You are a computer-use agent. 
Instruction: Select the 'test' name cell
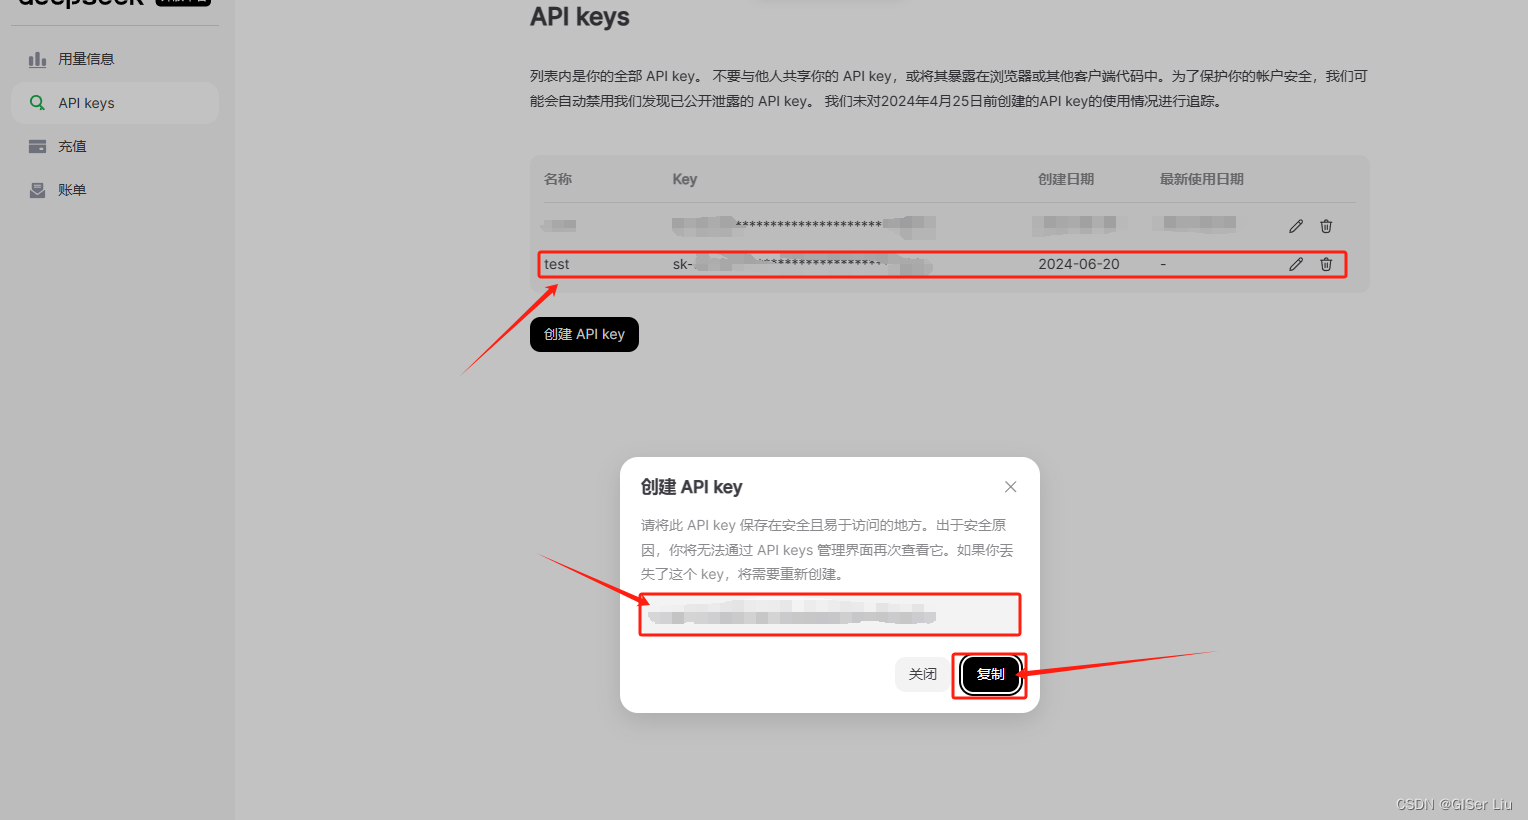tap(557, 264)
